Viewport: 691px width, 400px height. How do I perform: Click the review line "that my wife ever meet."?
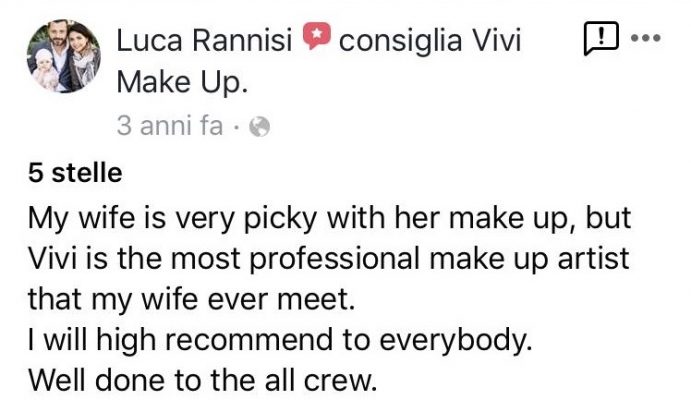point(191,297)
